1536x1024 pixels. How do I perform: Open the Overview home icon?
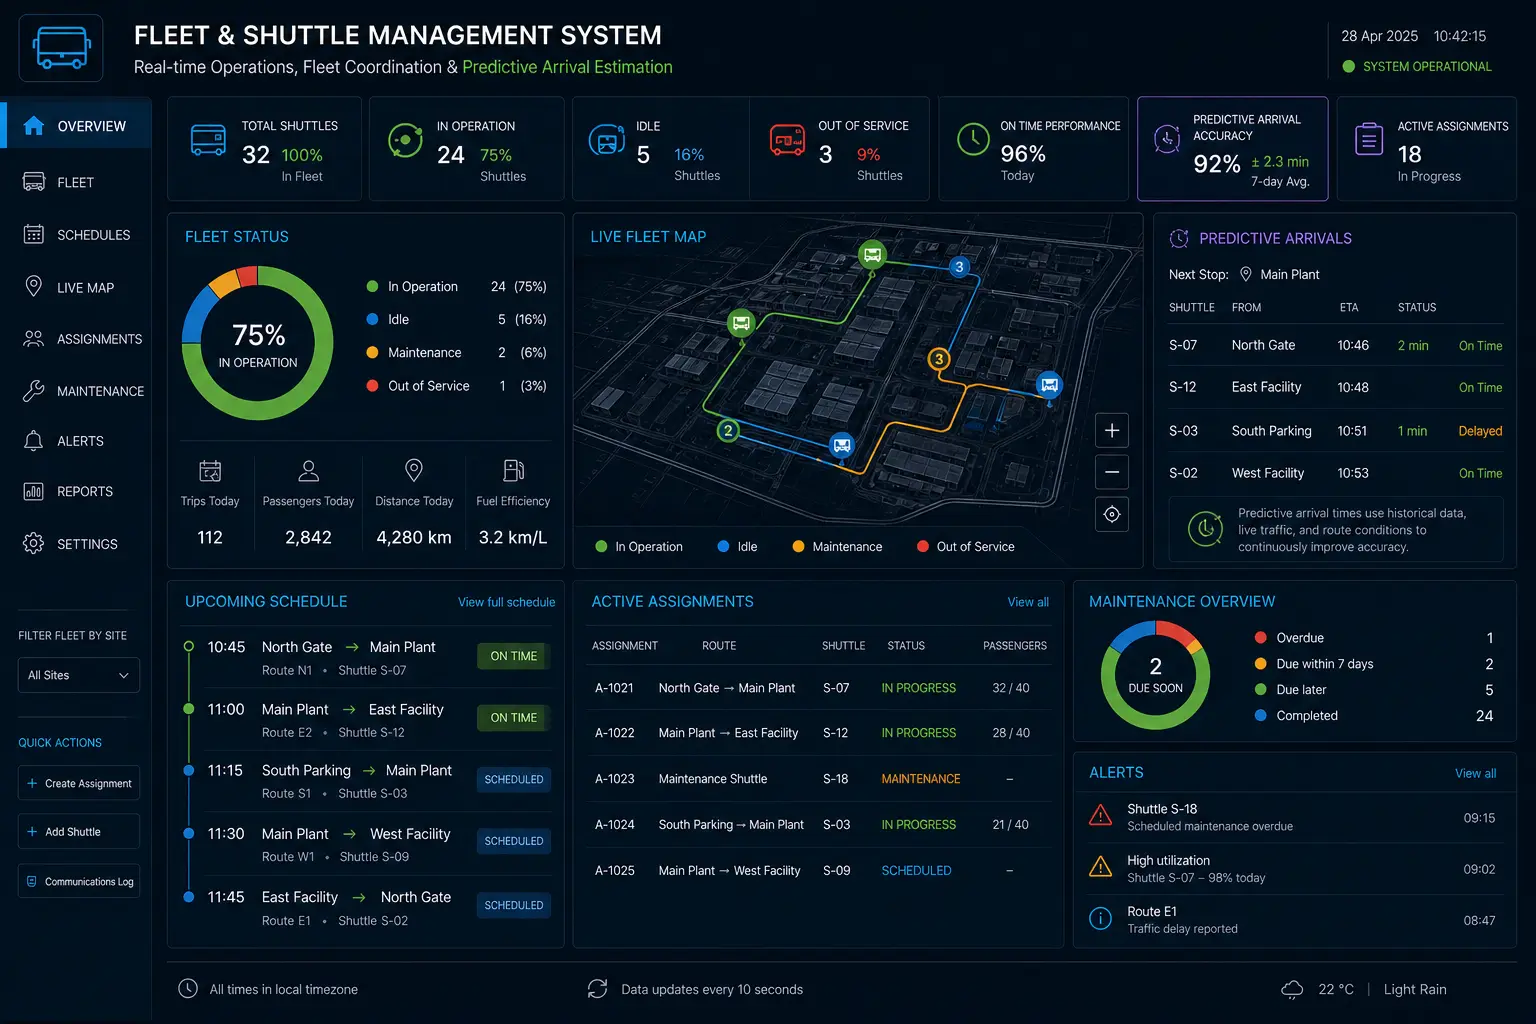(33, 126)
